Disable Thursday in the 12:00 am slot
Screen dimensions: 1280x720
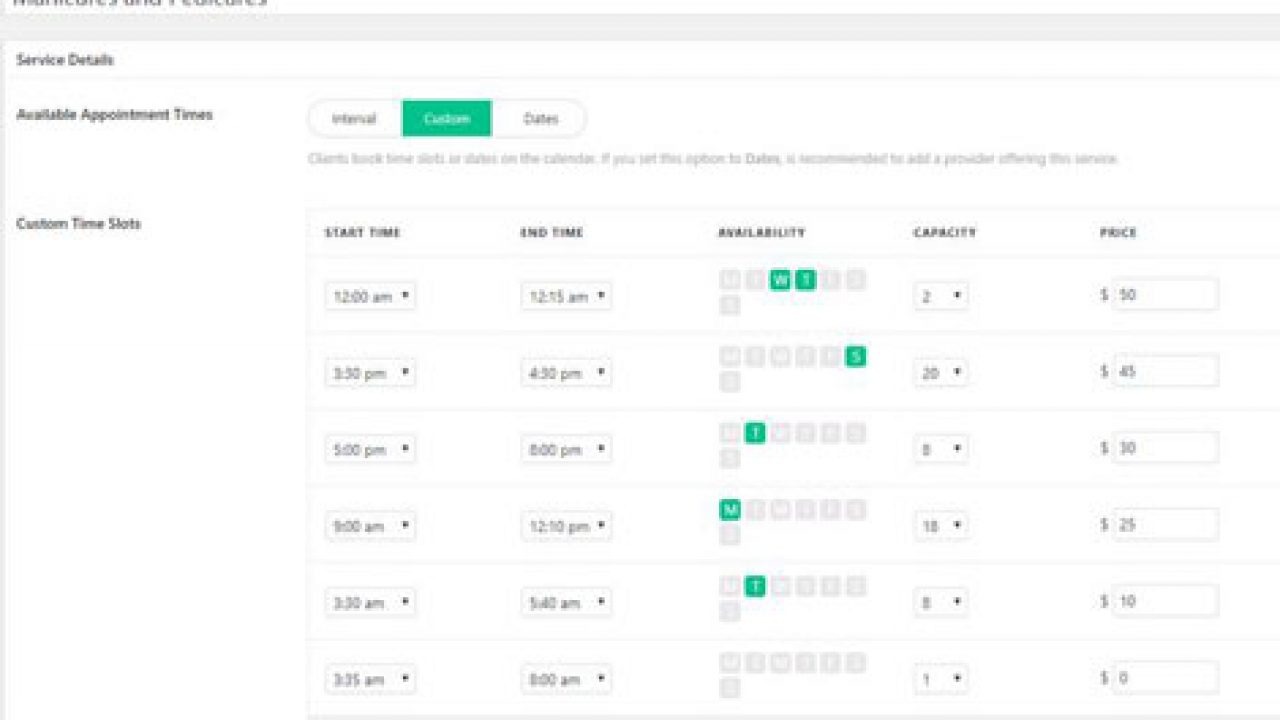pyautogui.click(x=805, y=280)
